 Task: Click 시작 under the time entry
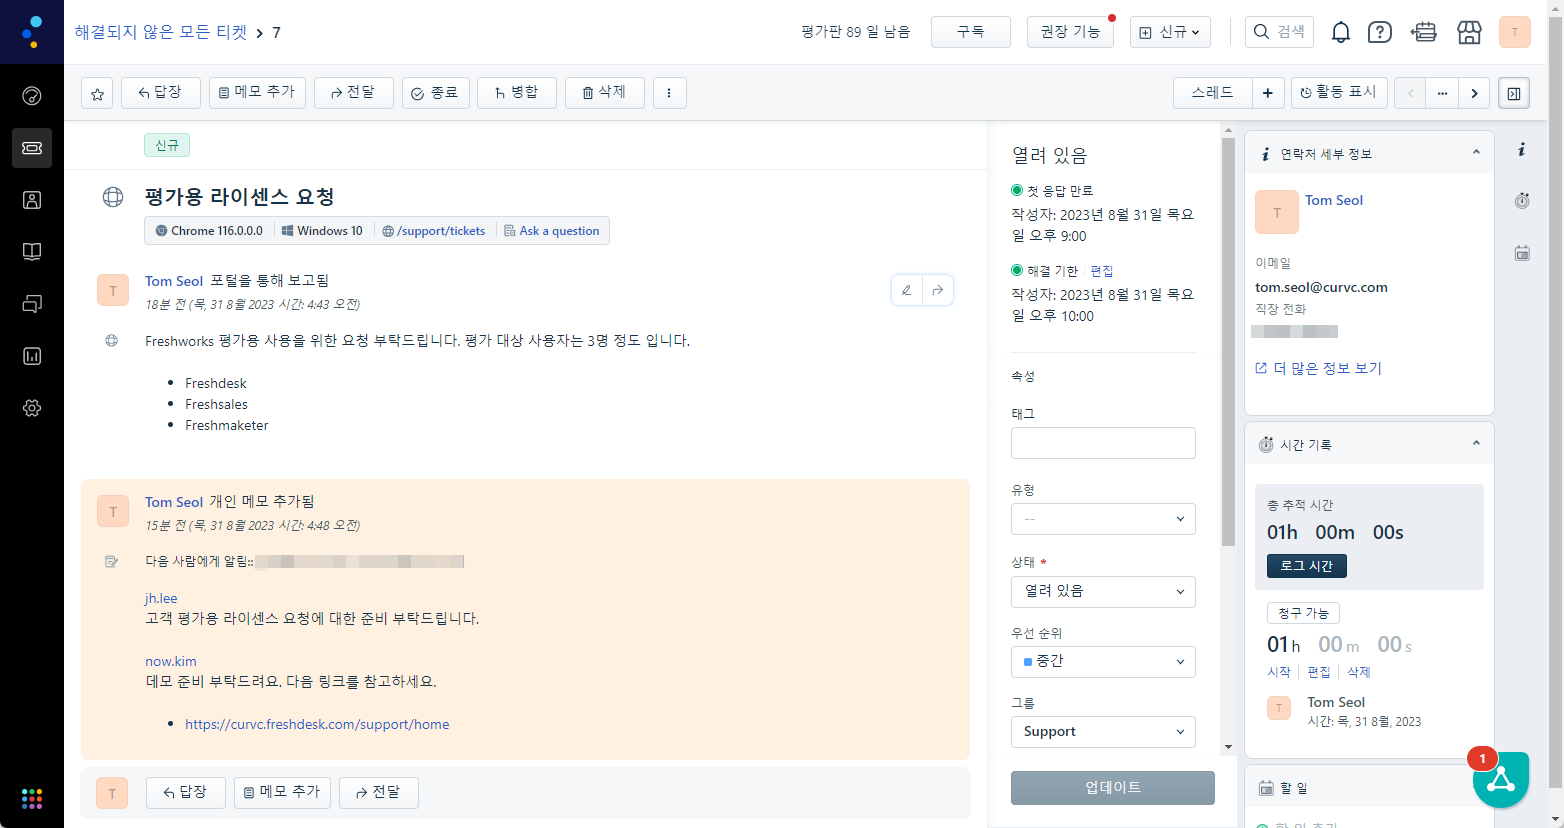tap(1279, 672)
